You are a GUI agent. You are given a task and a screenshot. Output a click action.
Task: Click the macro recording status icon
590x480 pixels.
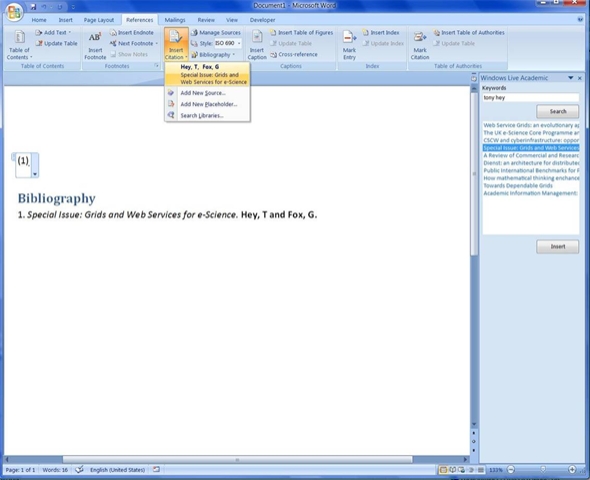pyautogui.click(x=156, y=469)
